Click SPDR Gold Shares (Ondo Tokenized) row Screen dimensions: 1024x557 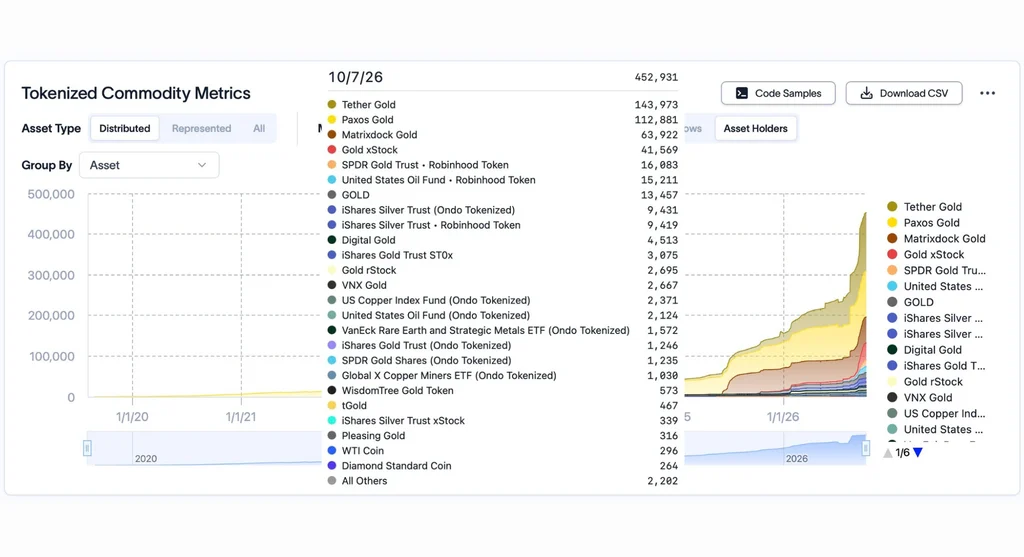[502, 360]
